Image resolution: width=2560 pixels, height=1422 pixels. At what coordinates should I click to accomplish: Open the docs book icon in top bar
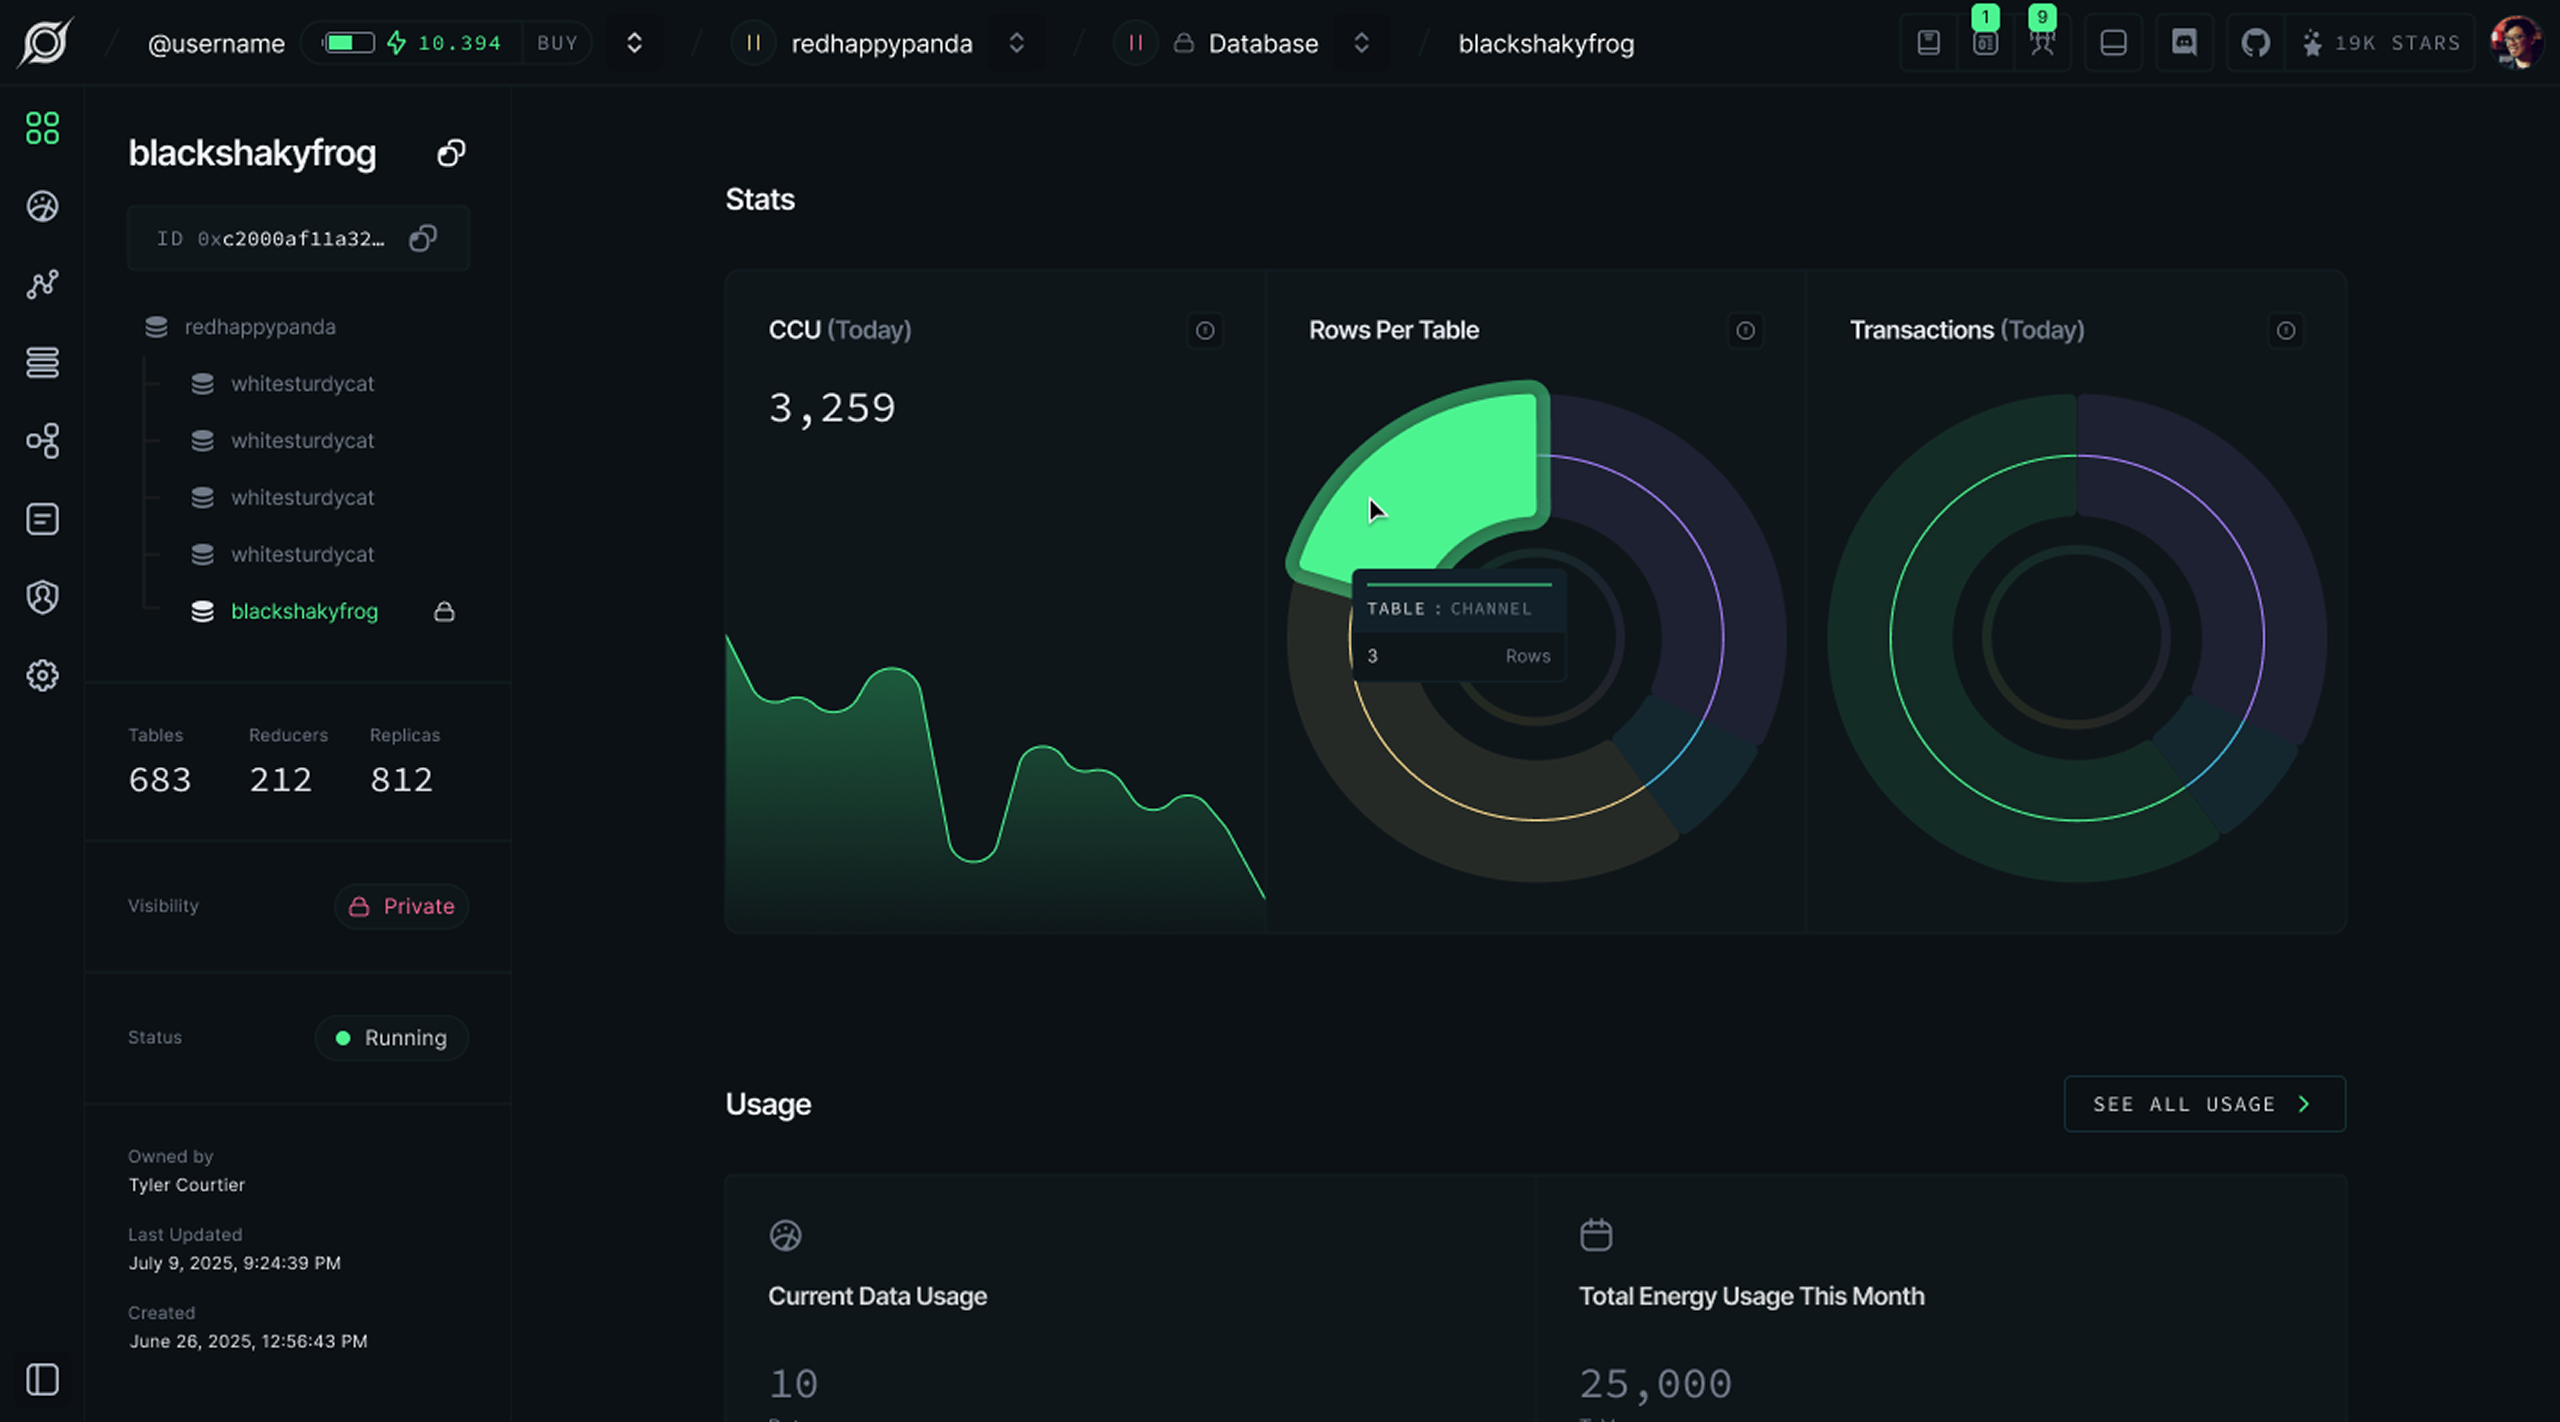click(x=1928, y=43)
